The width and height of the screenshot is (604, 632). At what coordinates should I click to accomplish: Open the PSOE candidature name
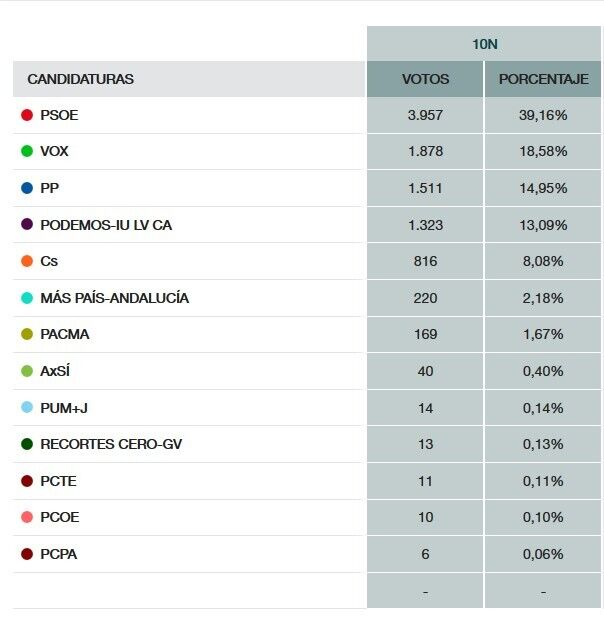(x=59, y=115)
